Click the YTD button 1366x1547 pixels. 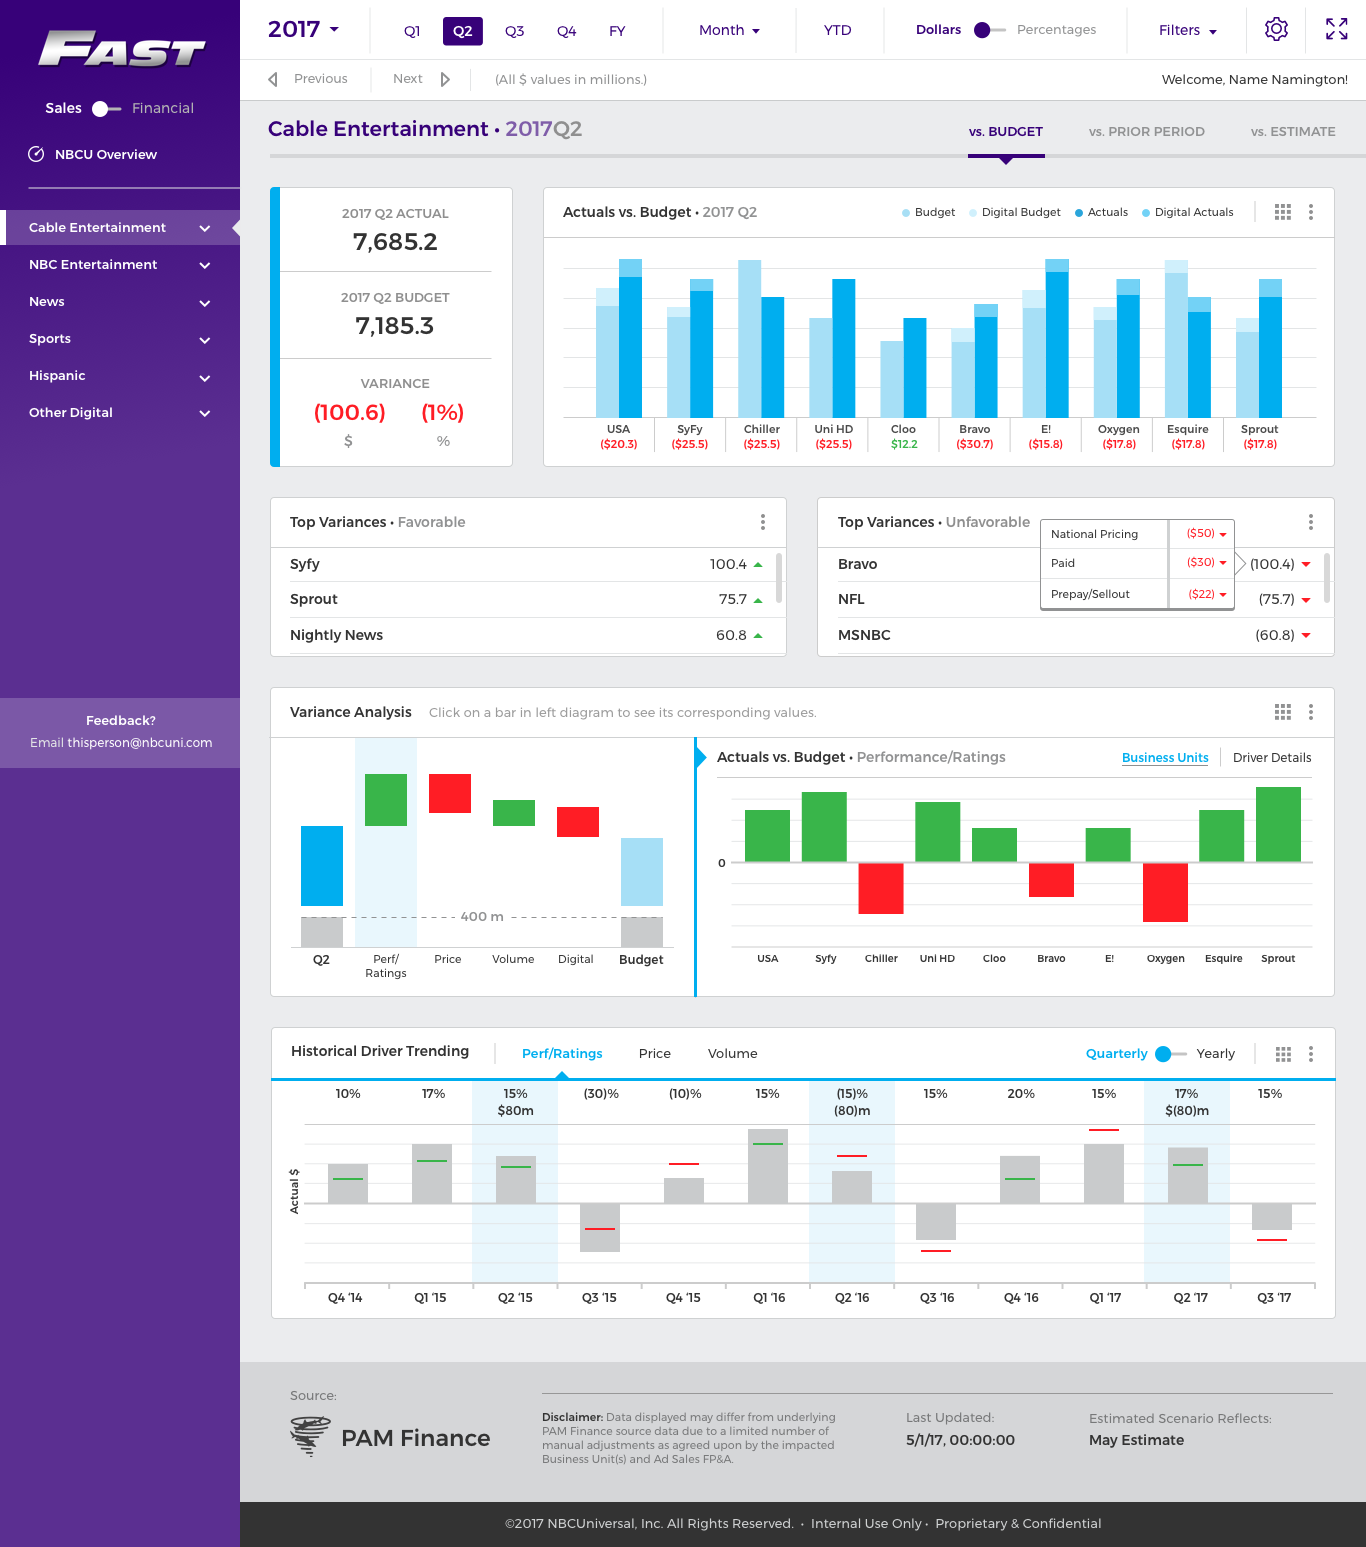tap(838, 31)
